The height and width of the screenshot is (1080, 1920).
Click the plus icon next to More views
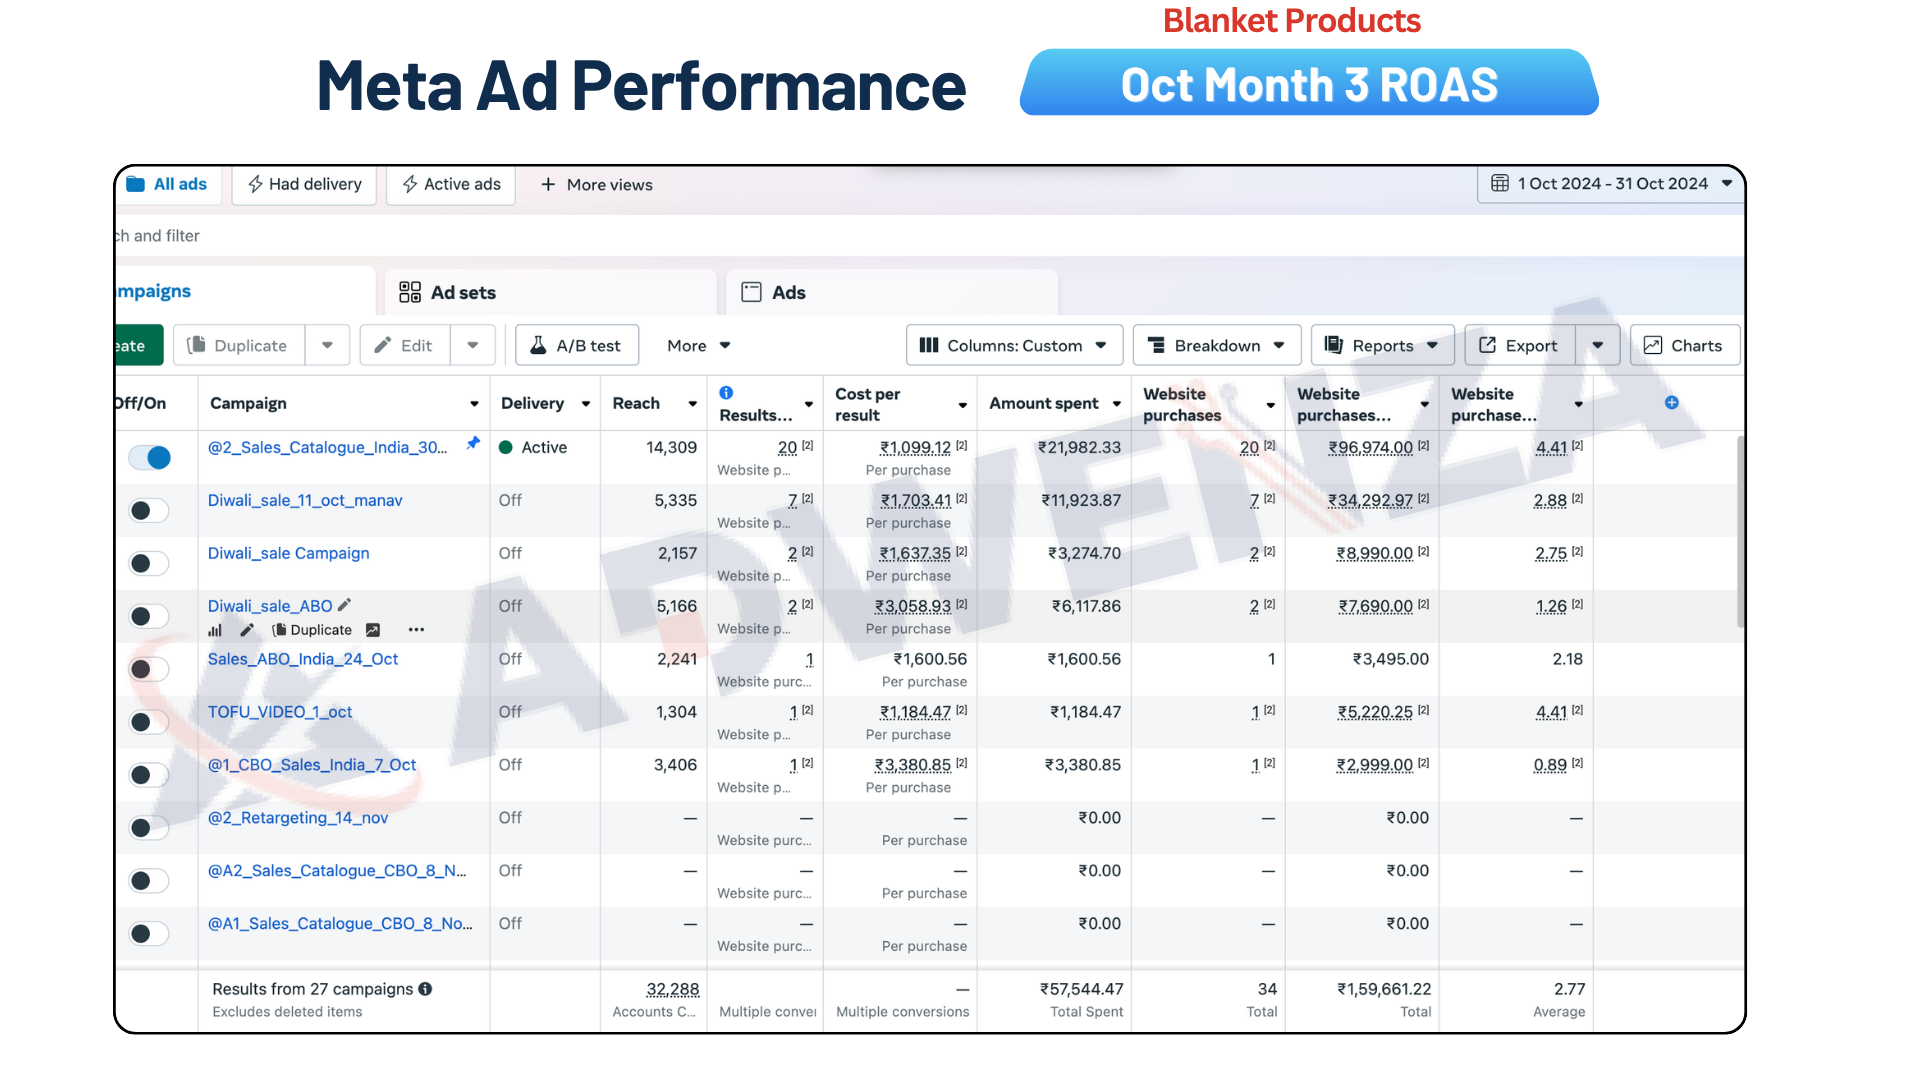click(x=548, y=184)
